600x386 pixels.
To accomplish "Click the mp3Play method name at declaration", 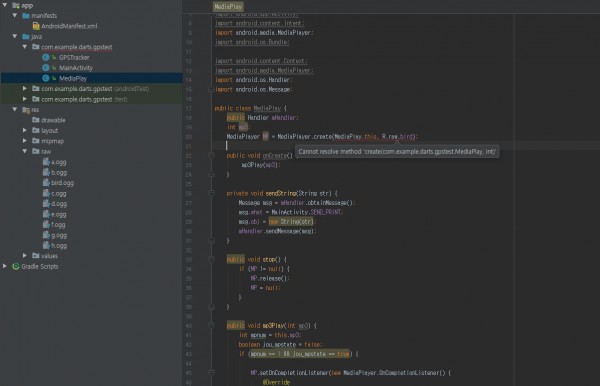I will point(274,326).
